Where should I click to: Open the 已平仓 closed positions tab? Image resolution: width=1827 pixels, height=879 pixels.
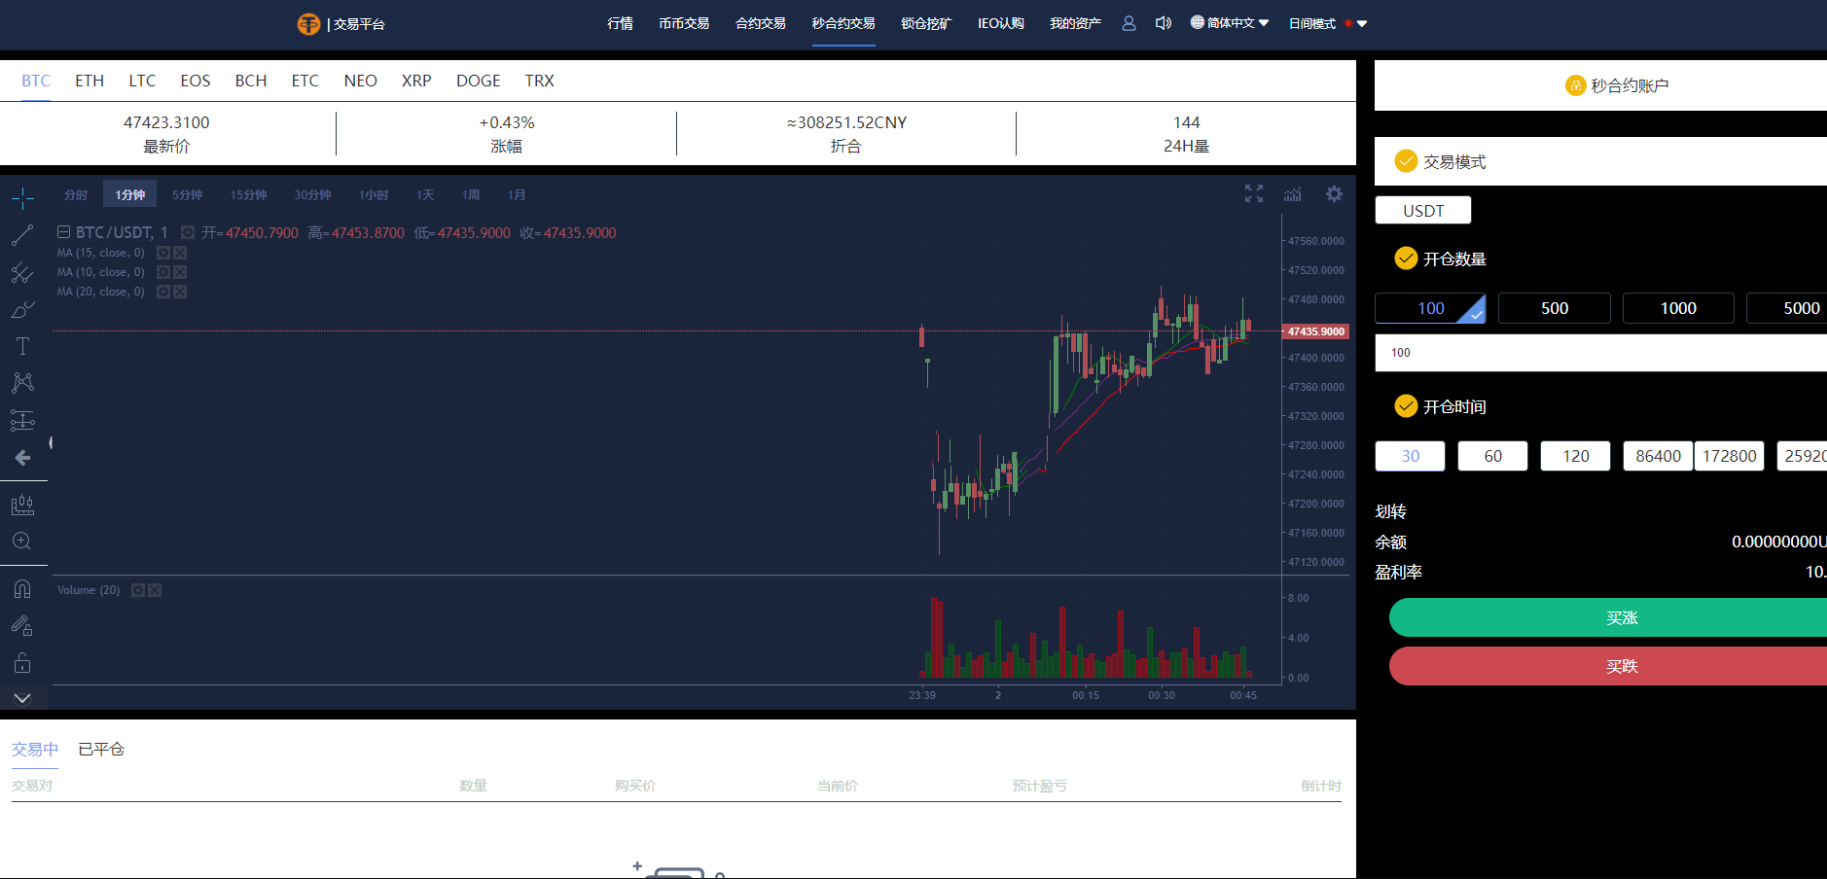(101, 749)
